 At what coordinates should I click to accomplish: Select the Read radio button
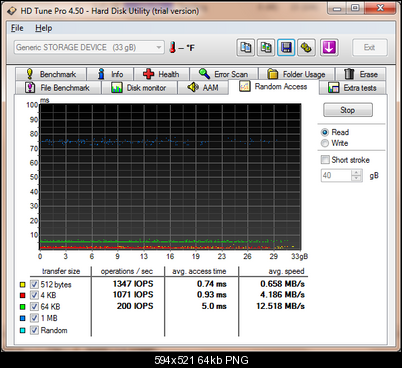click(x=325, y=132)
